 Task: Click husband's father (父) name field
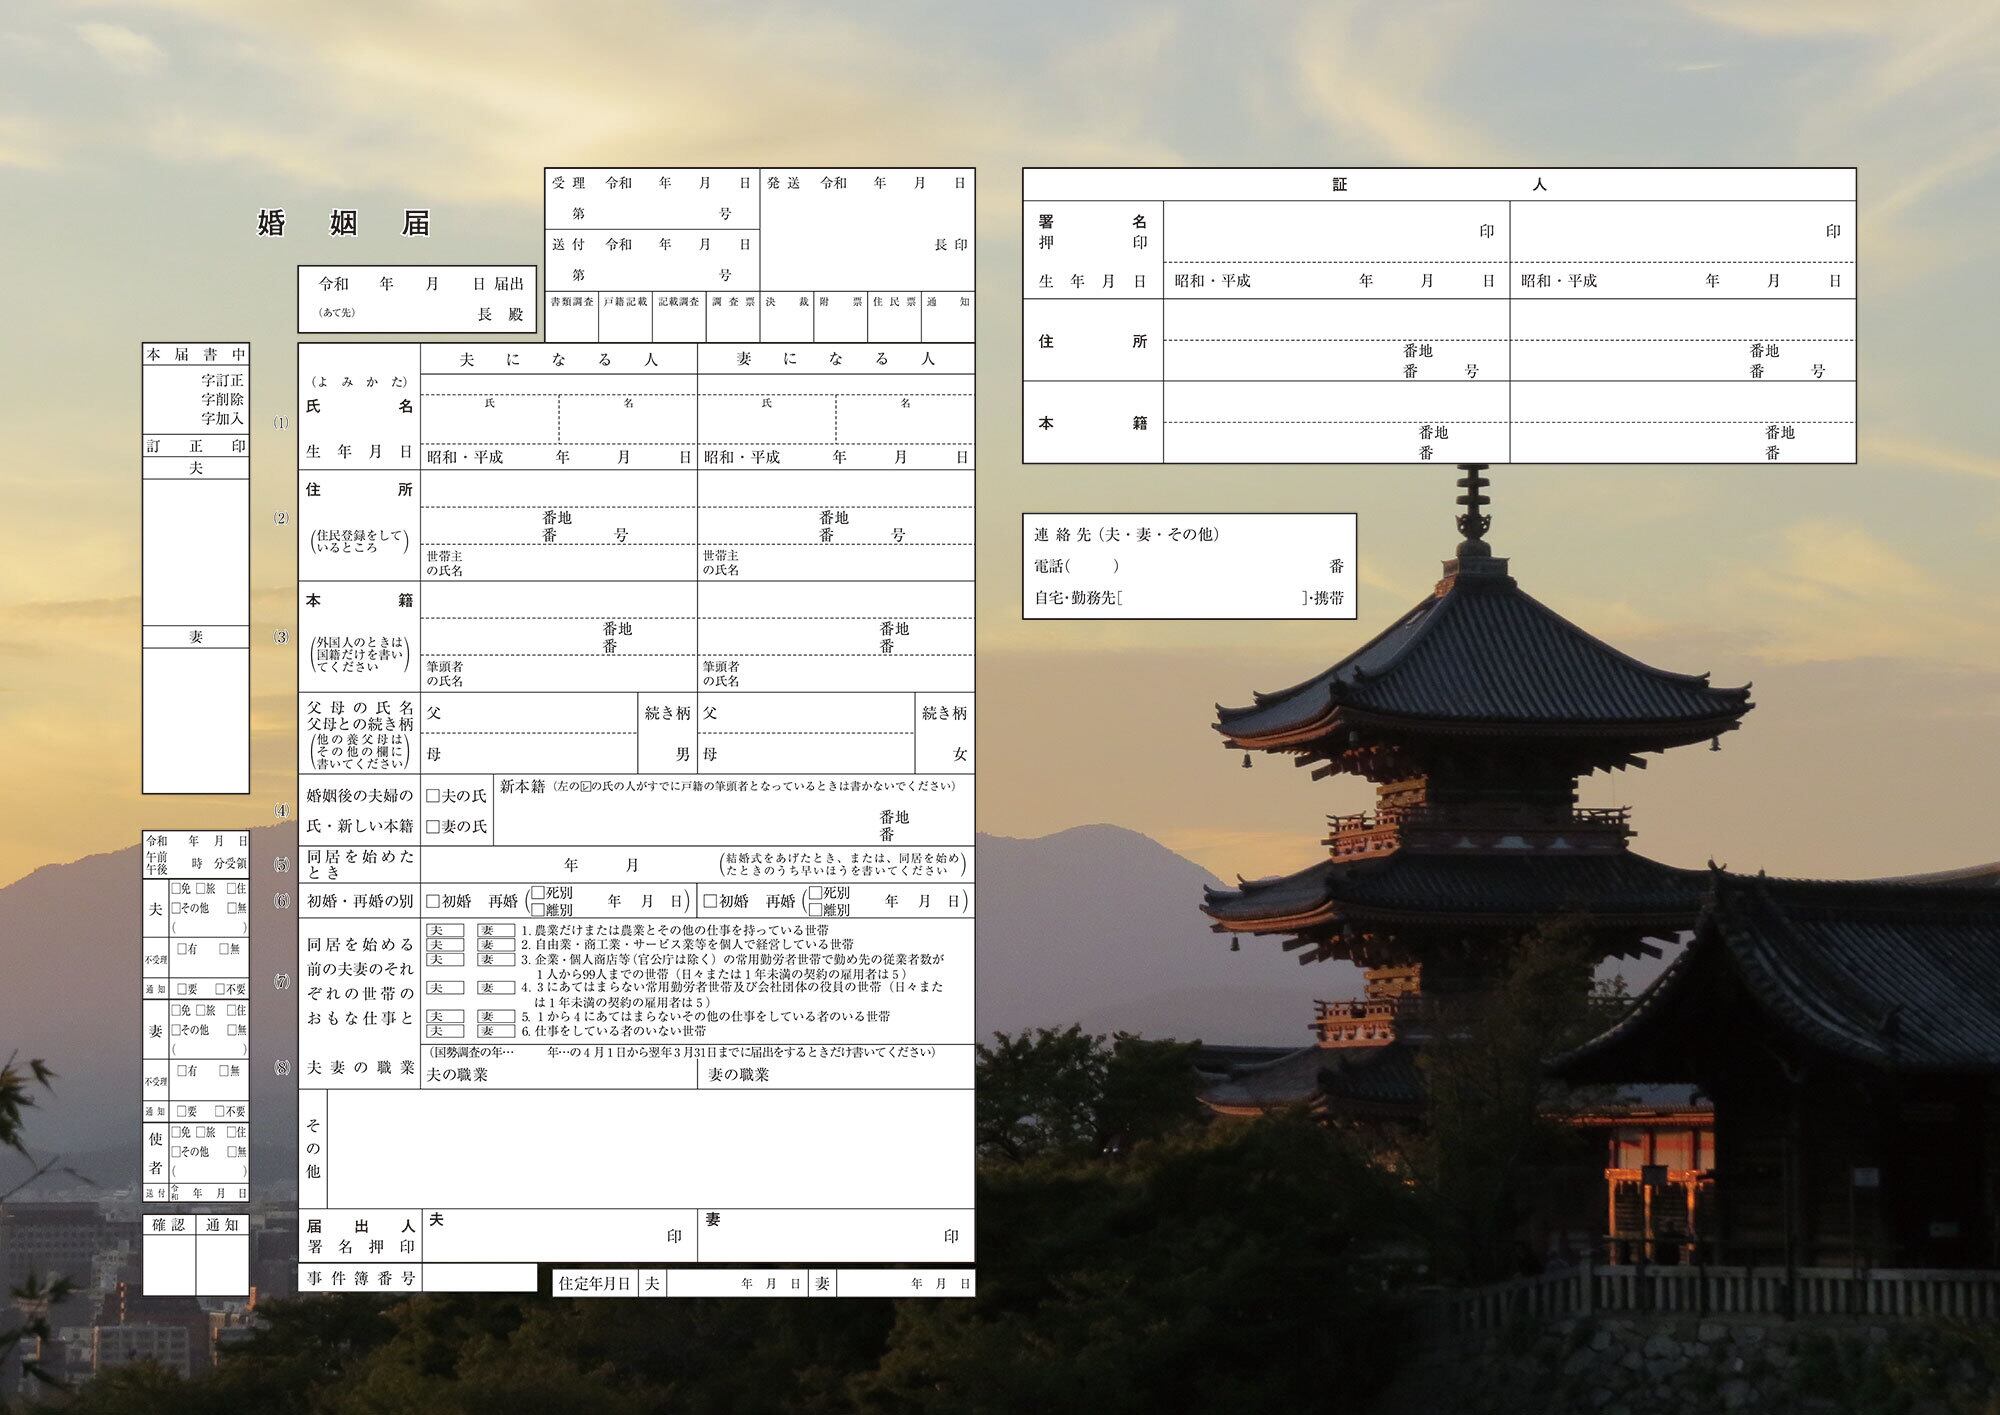click(x=535, y=713)
